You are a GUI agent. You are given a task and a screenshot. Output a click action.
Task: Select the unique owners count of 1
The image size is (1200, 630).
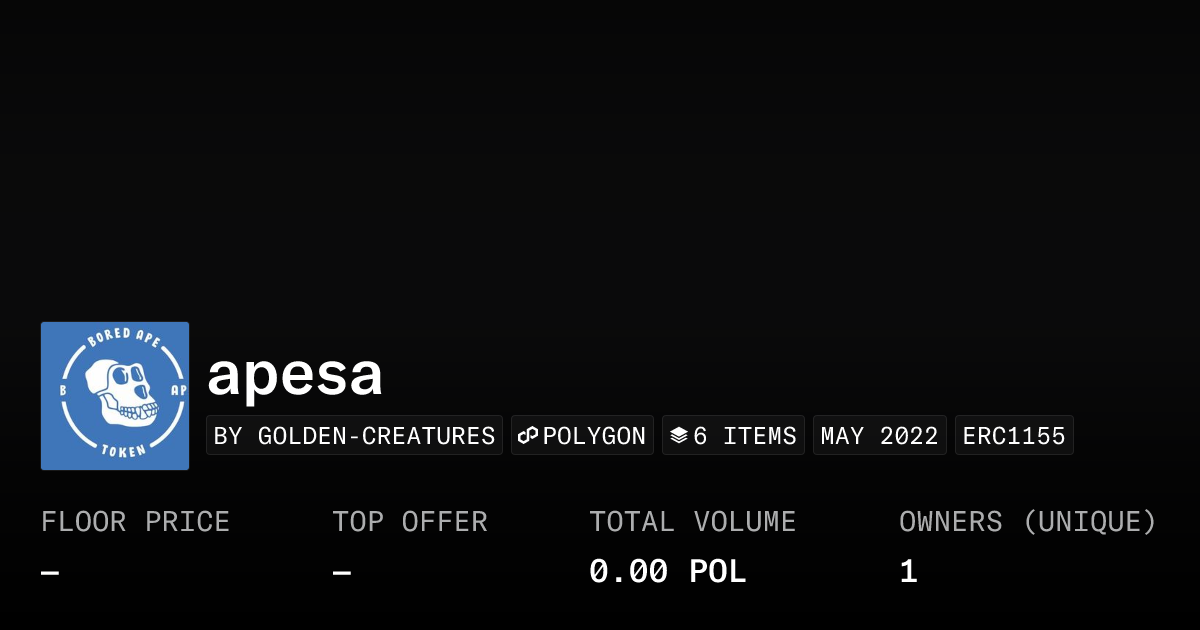(908, 572)
